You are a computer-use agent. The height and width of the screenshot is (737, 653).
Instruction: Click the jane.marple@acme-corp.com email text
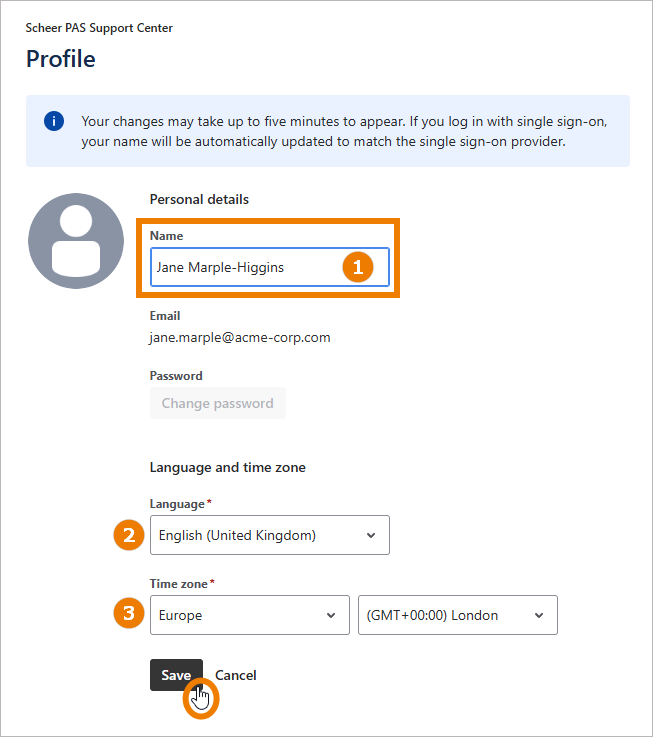pyautogui.click(x=240, y=337)
